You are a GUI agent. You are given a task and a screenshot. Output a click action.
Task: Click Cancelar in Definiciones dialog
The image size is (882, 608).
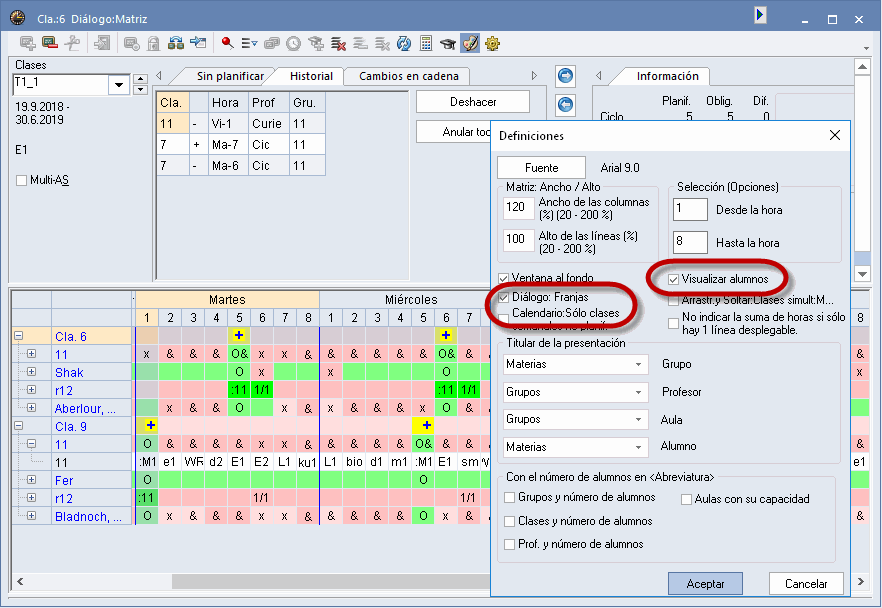tap(806, 584)
